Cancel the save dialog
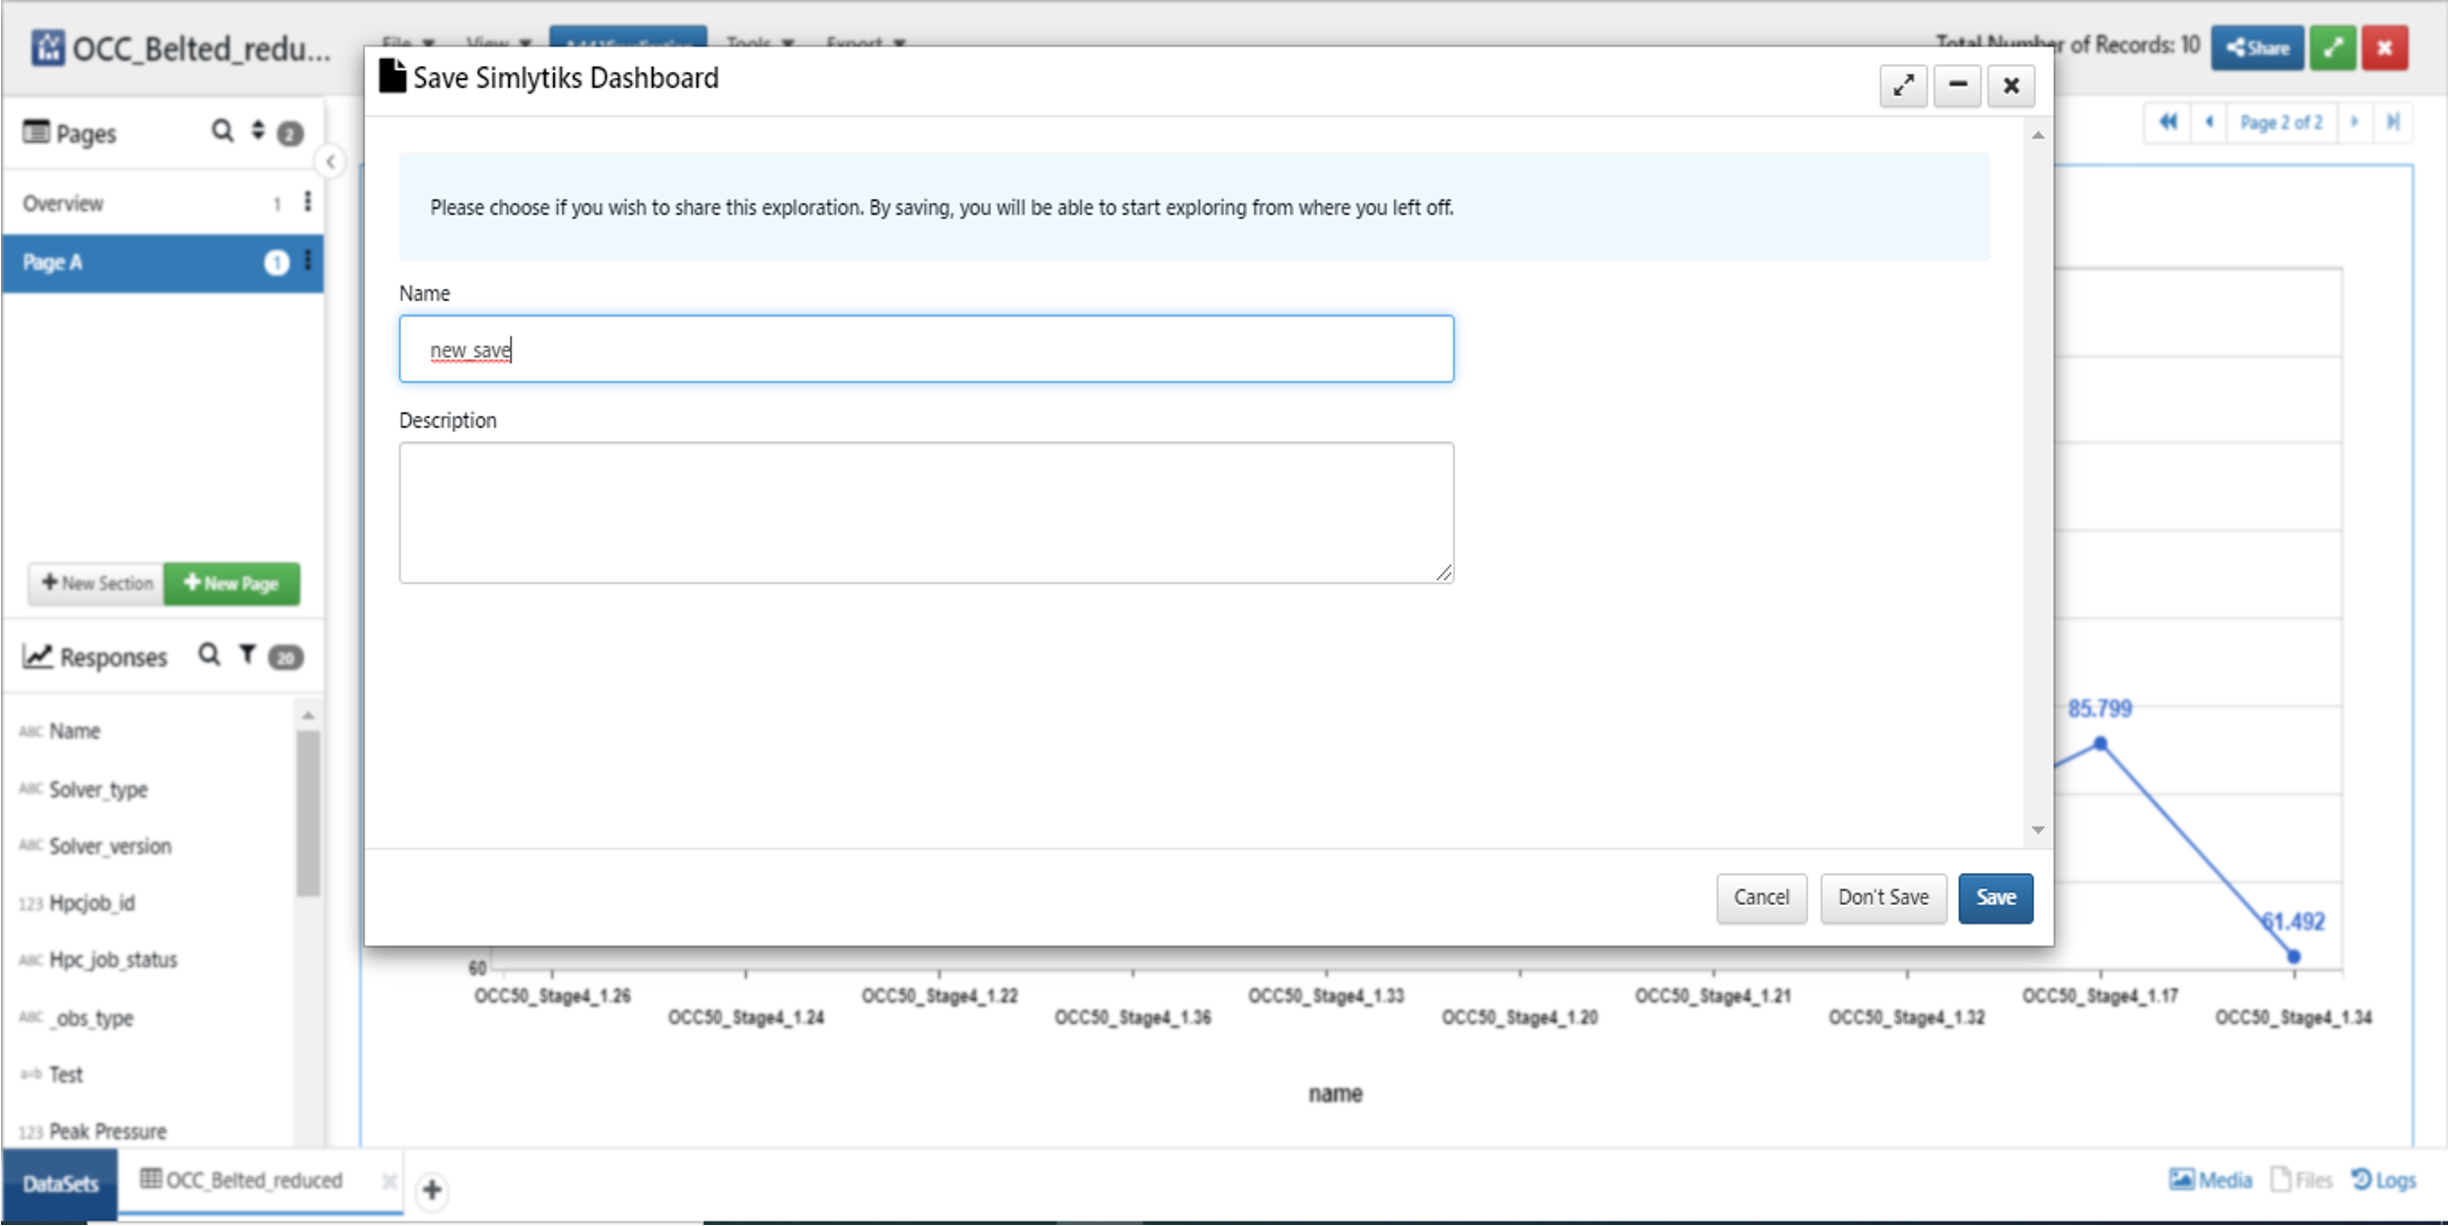 (x=1760, y=897)
